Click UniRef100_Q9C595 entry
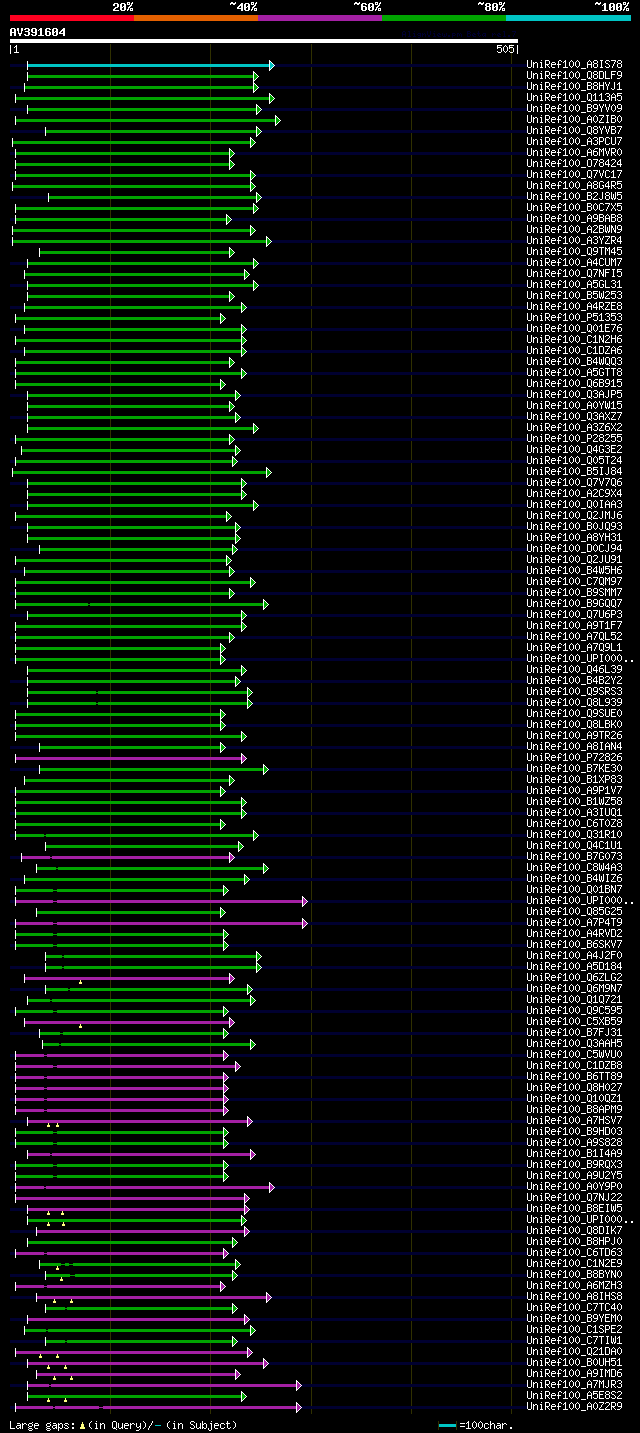The width and height of the screenshot is (640, 1433). coord(574,1011)
